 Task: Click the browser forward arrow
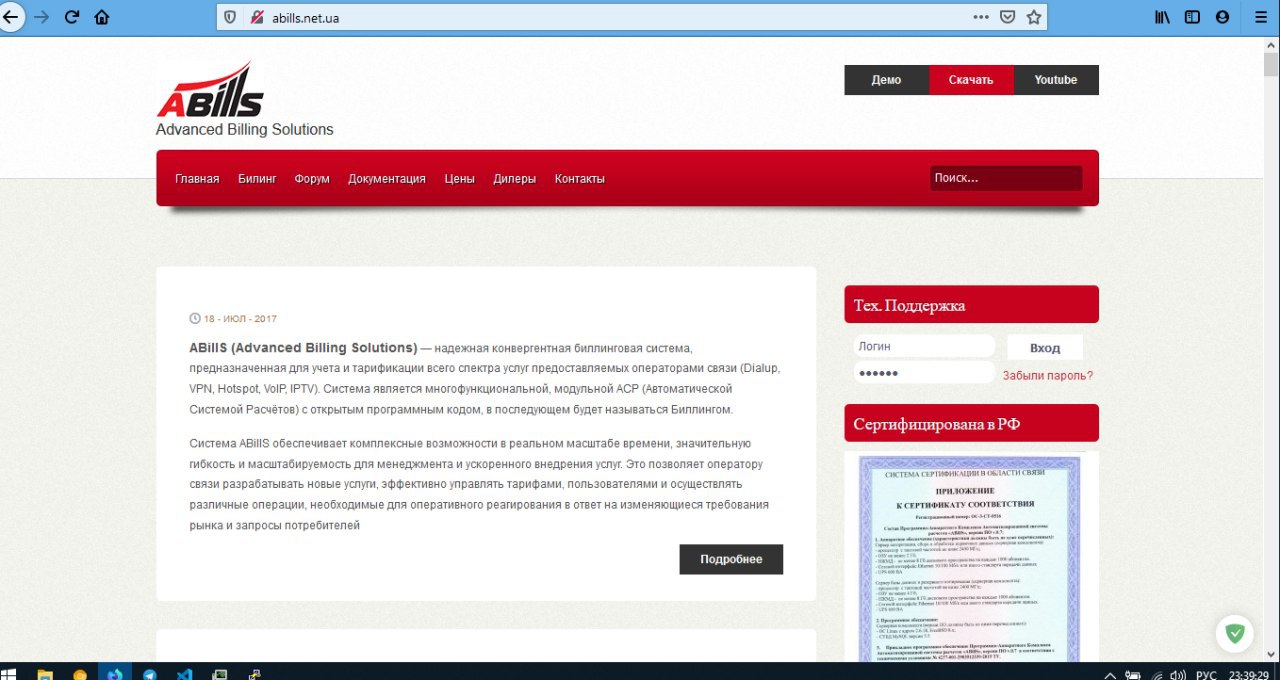(x=41, y=17)
